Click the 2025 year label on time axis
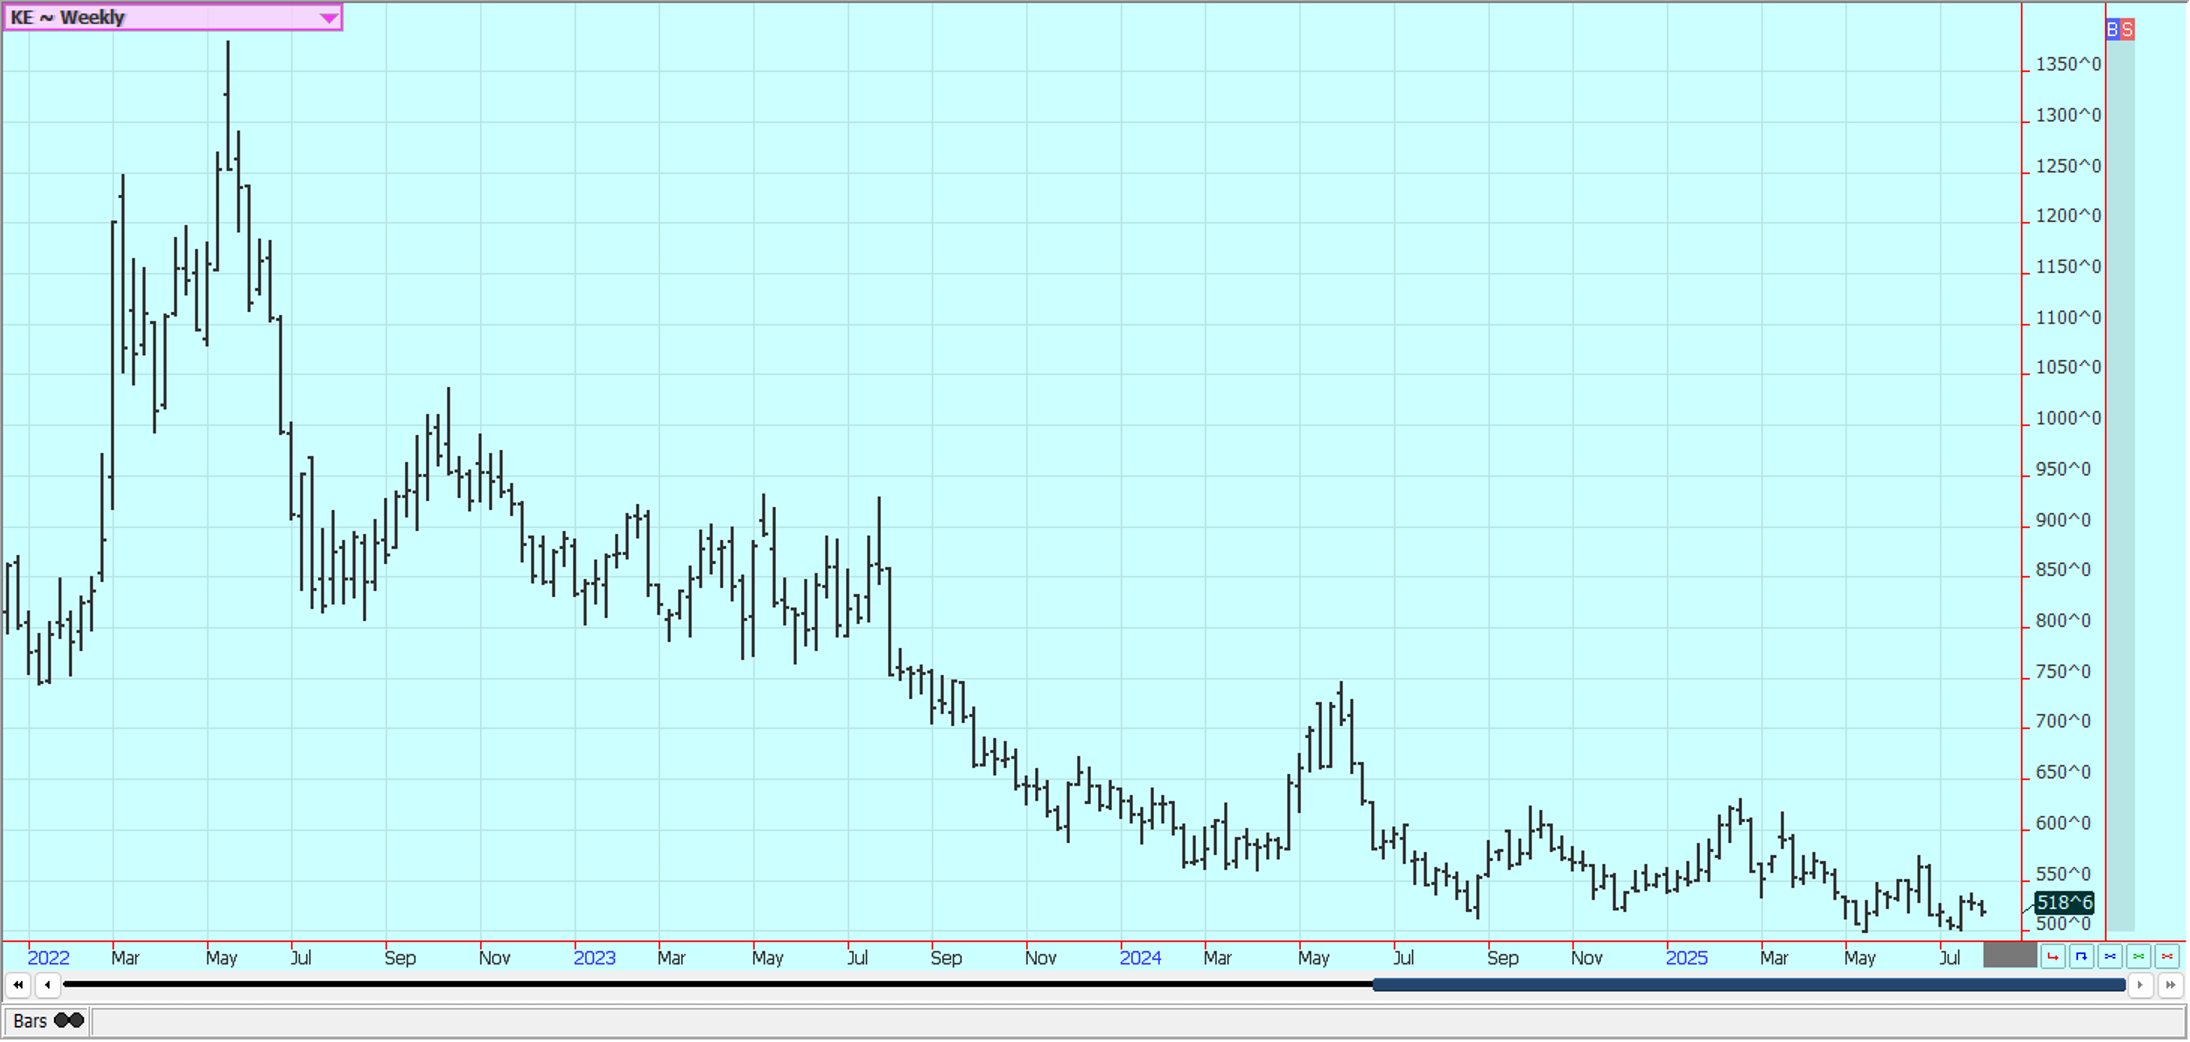Image resolution: width=2190 pixels, height=1042 pixels. click(x=1686, y=958)
